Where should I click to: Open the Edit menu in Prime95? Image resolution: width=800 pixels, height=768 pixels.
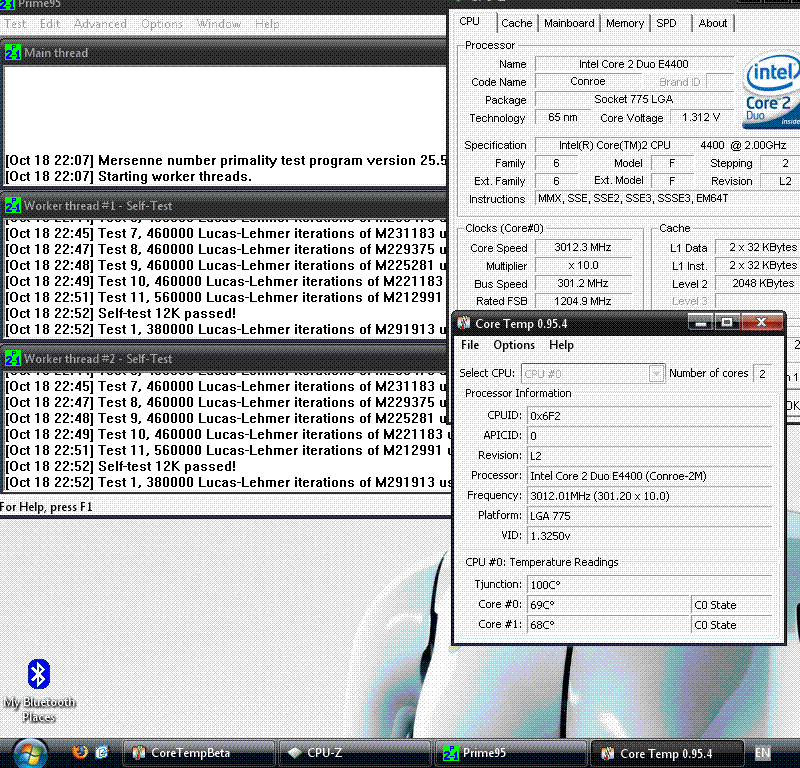[50, 24]
